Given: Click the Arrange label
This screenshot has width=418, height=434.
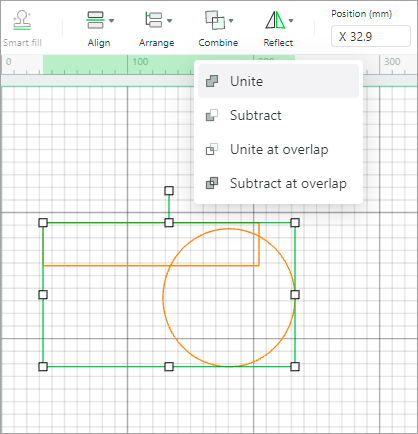Looking at the screenshot, I should tap(157, 43).
